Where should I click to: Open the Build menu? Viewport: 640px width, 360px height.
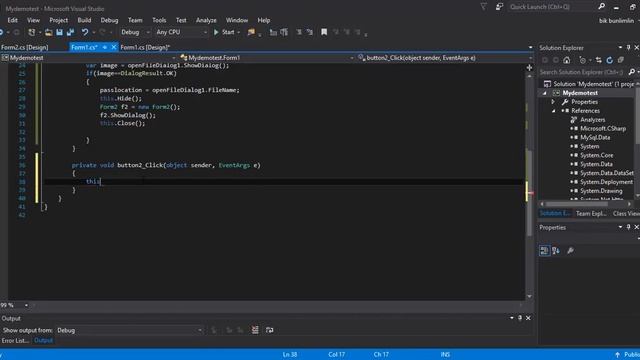(x=84, y=20)
